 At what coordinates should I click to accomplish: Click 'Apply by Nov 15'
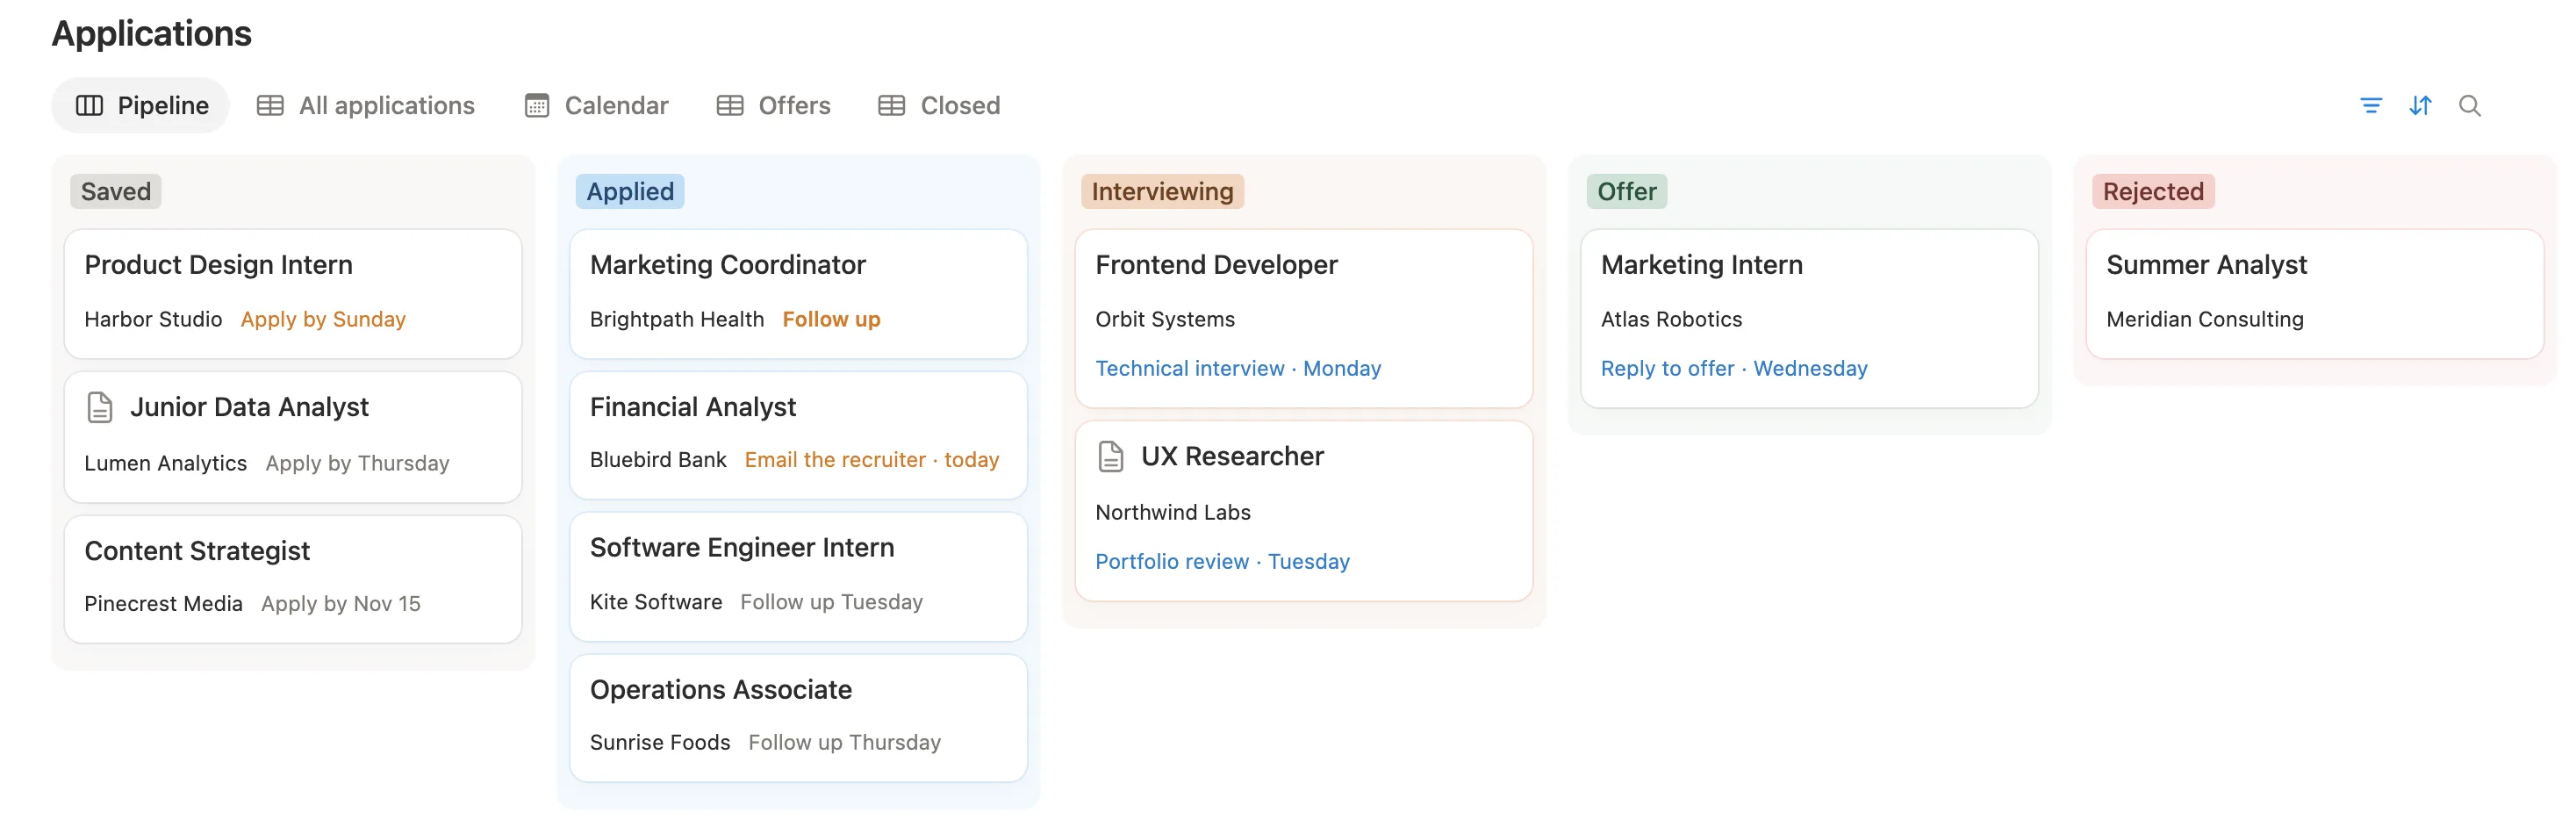pyautogui.click(x=340, y=604)
